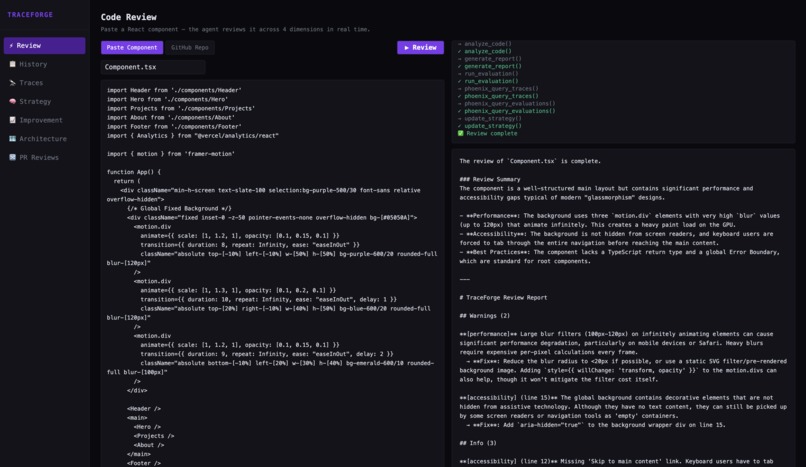Click the green update_strategy() log entry
Viewport: 806px width, 467px height.
492,126
